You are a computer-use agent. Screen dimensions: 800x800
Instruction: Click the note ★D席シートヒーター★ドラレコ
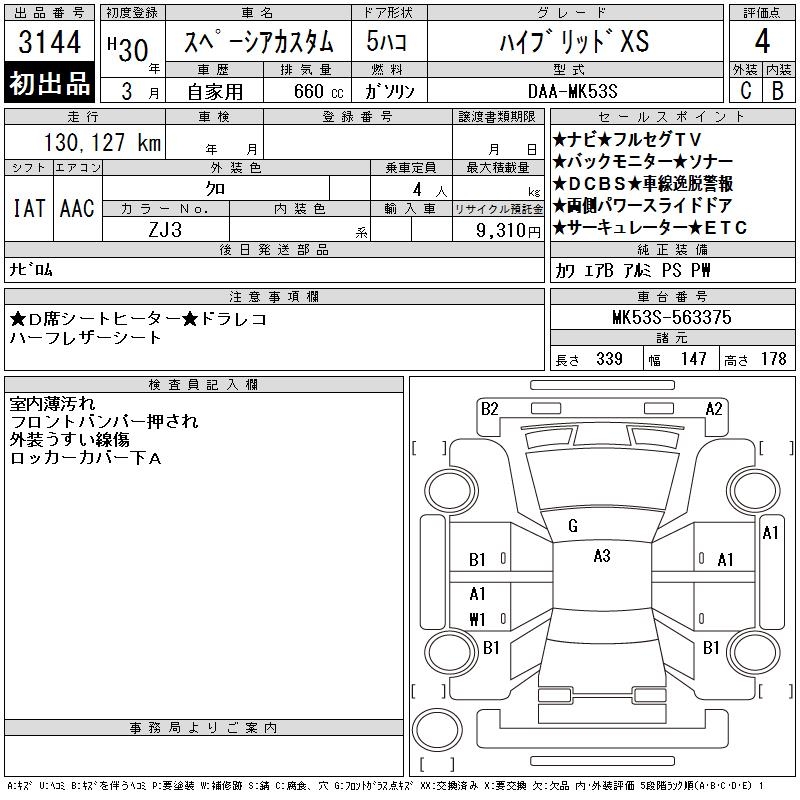[x=138, y=319]
